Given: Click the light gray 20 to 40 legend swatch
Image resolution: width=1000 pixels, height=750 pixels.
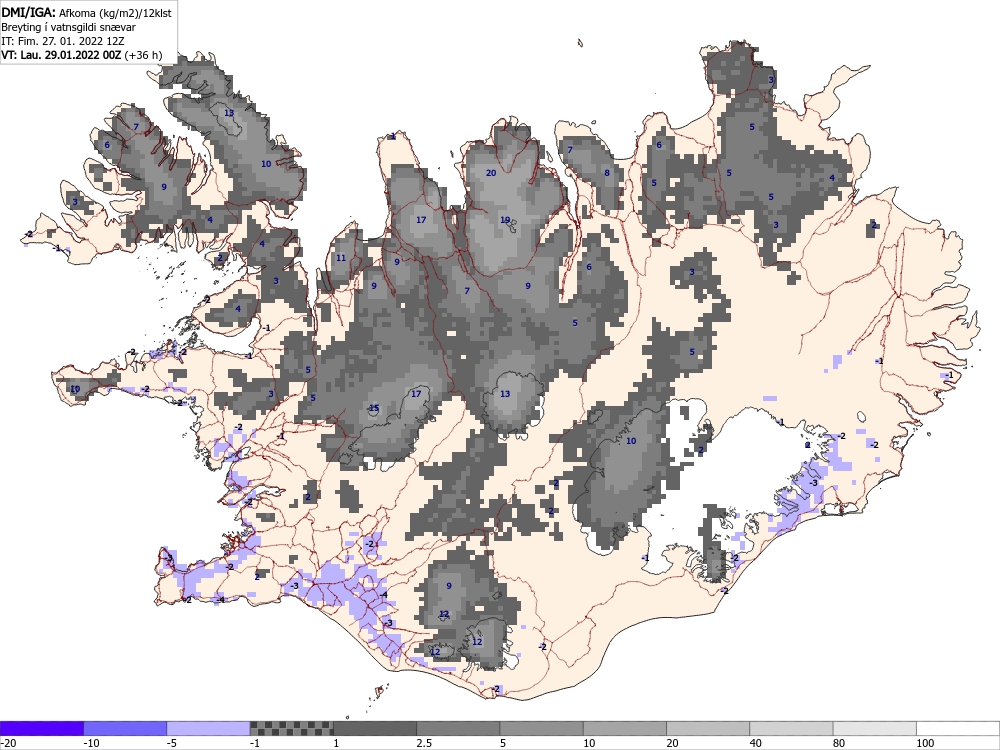Looking at the screenshot, I should pos(708,728).
